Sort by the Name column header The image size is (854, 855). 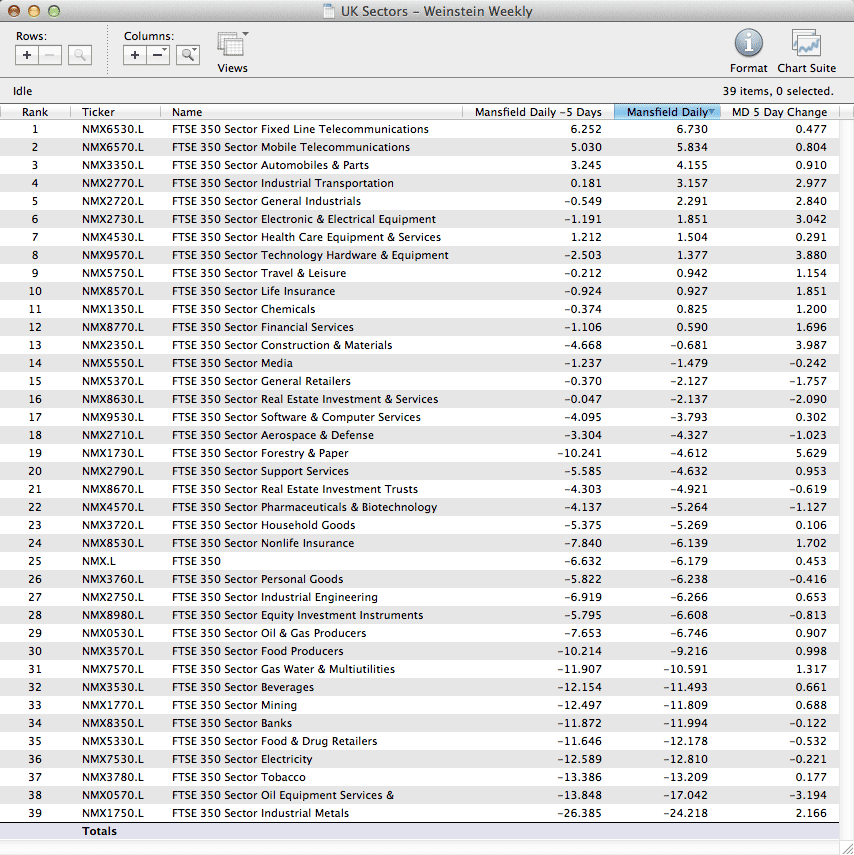(187, 112)
